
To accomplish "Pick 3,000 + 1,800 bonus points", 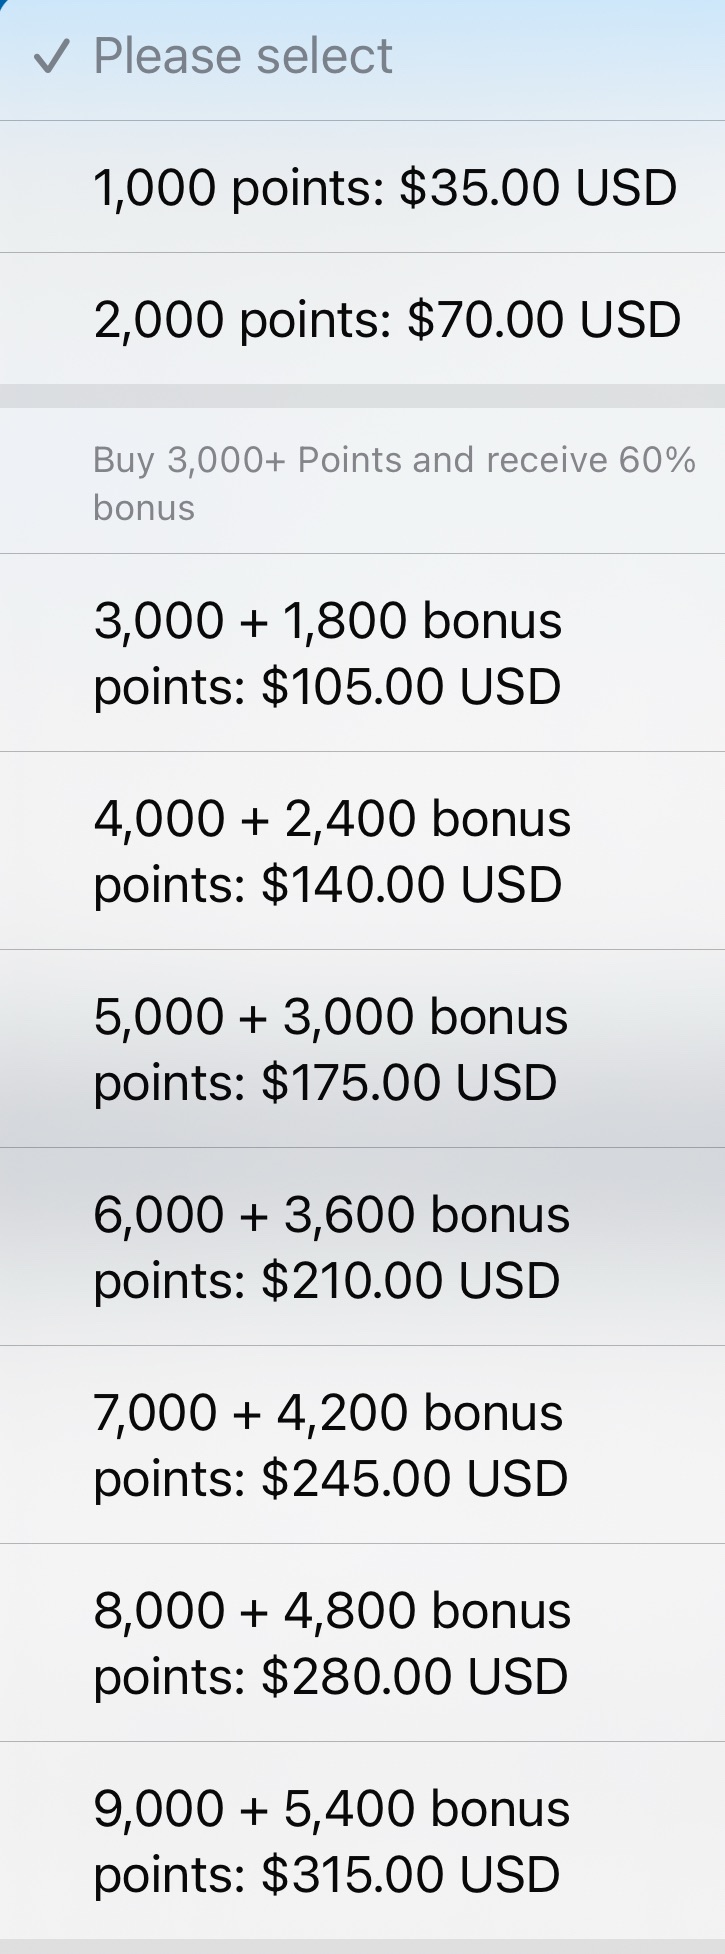I will tap(328, 653).
